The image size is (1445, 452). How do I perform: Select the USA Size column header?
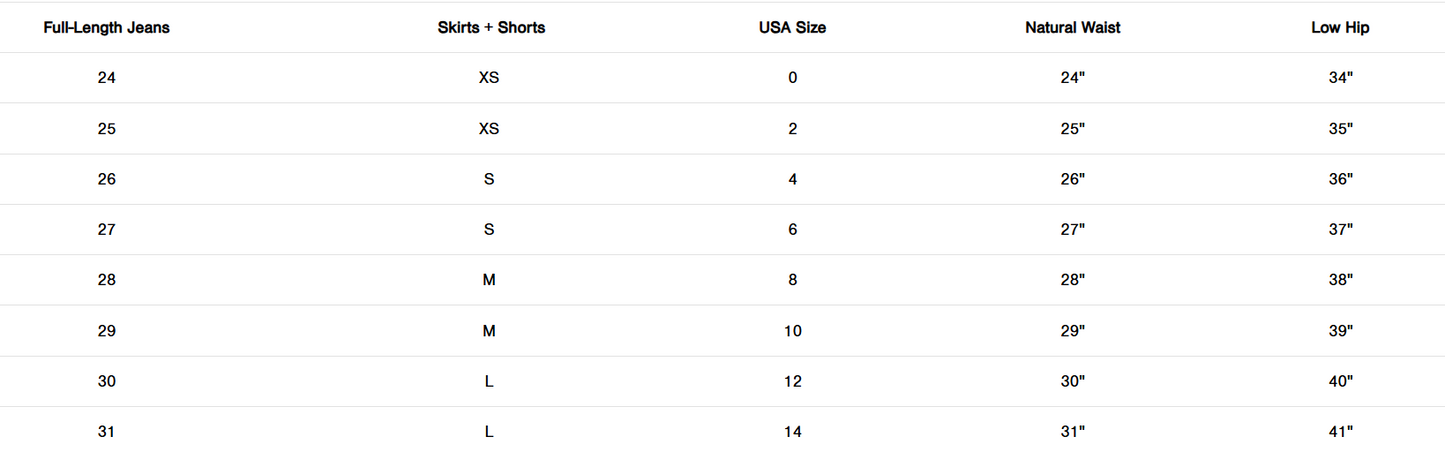point(792,28)
